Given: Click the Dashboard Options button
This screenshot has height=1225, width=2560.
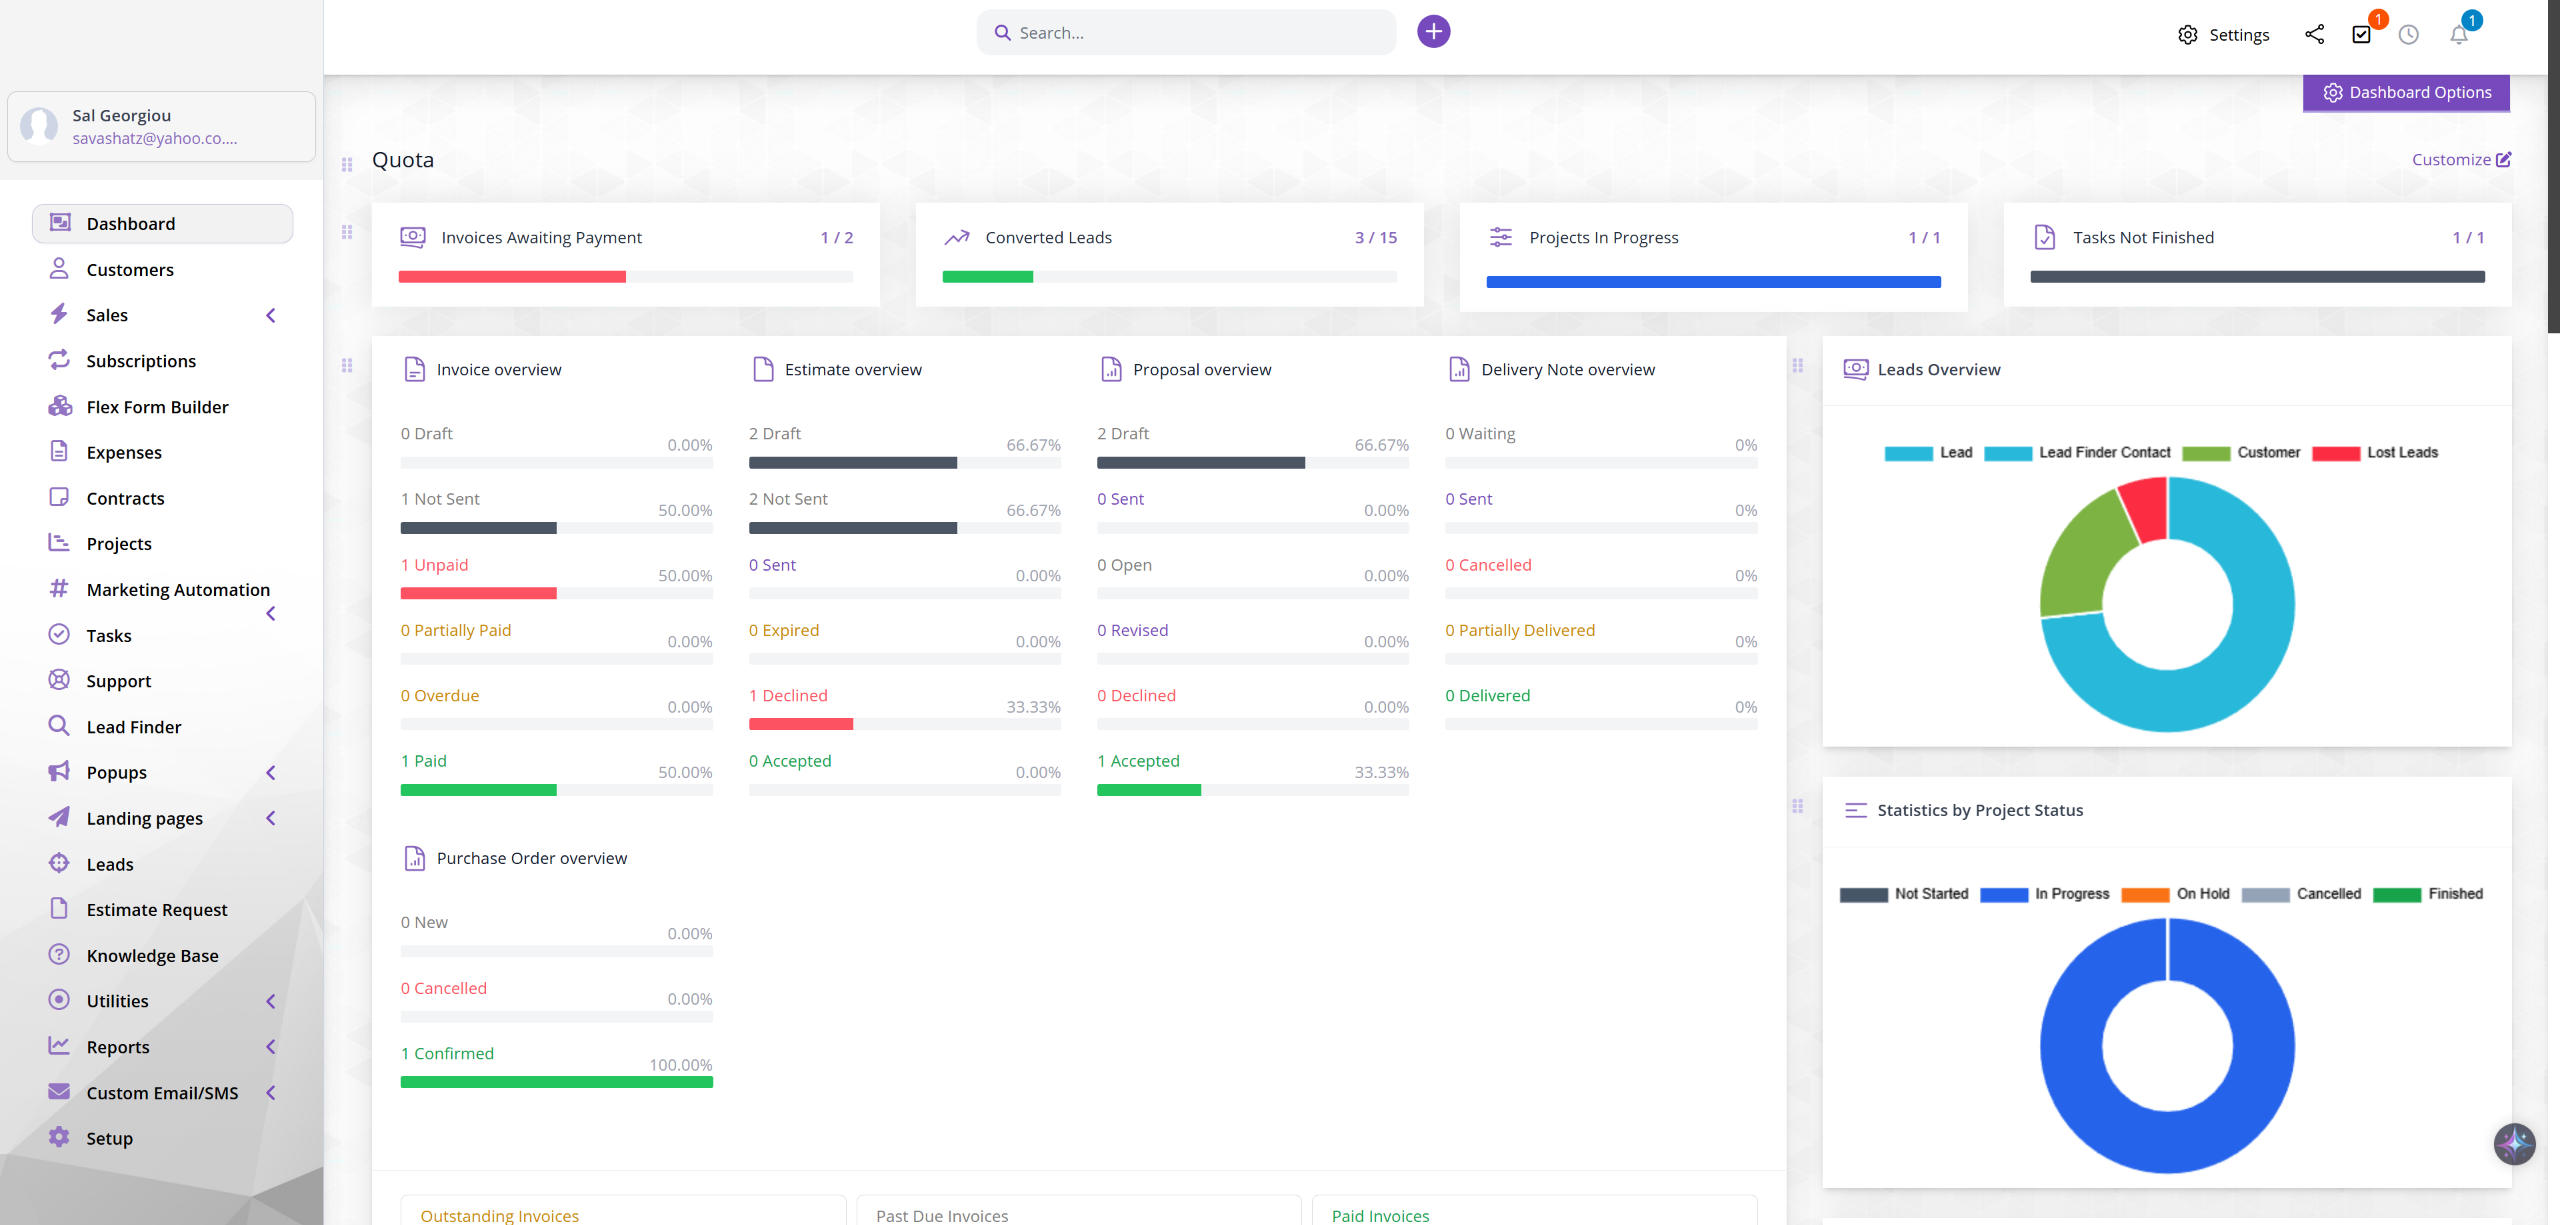Looking at the screenshot, I should [x=2406, y=92].
